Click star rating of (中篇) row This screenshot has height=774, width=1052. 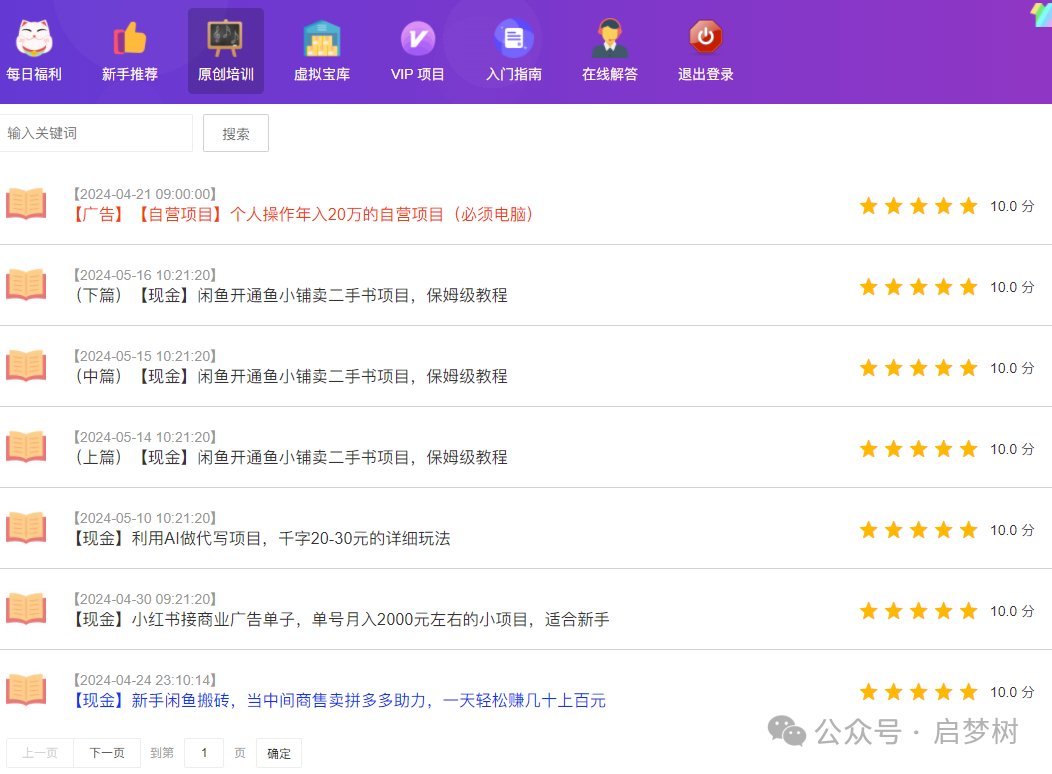[918, 368]
